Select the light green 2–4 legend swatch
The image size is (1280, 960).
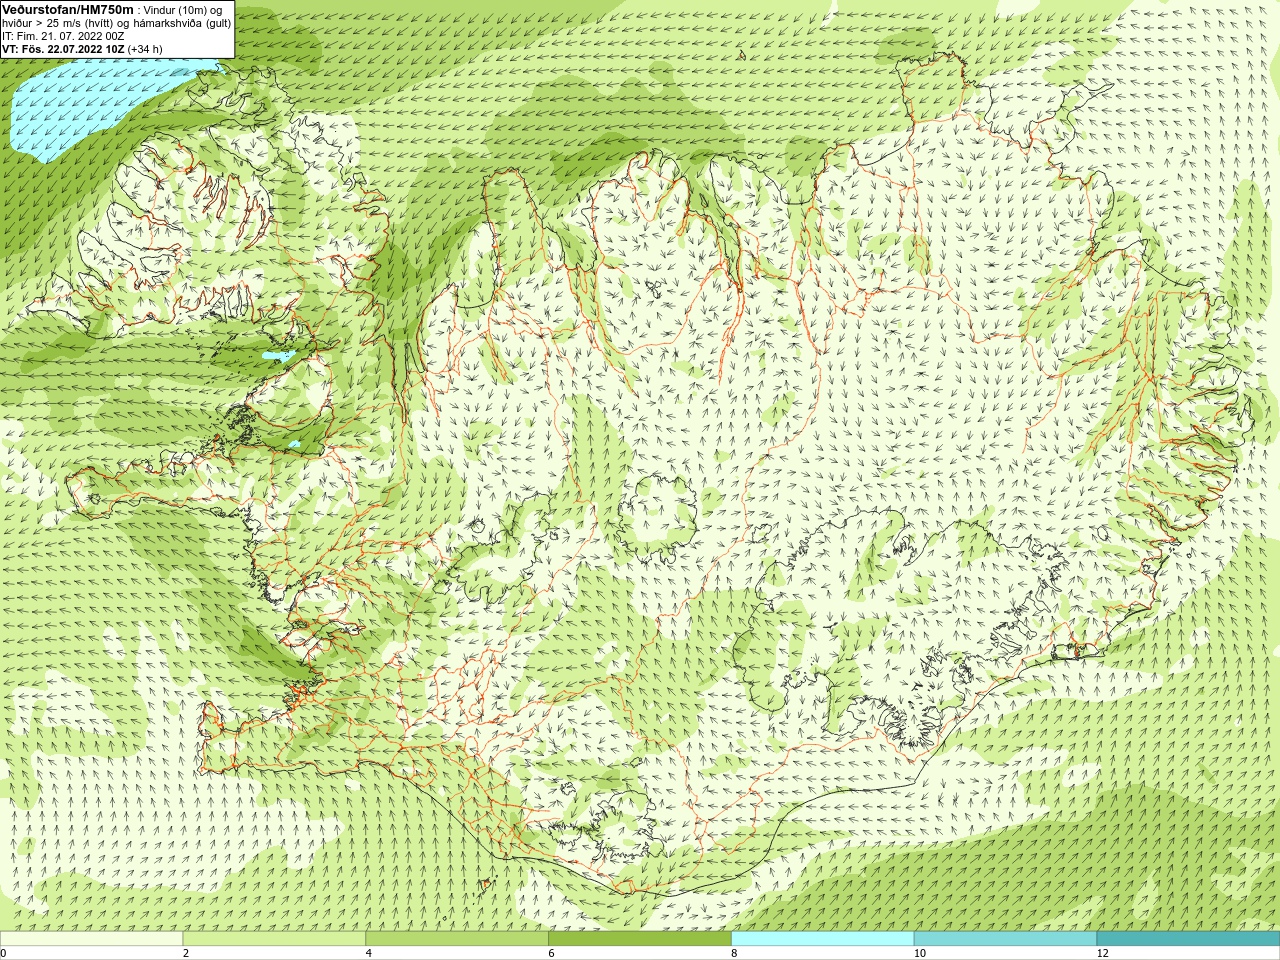(274, 939)
